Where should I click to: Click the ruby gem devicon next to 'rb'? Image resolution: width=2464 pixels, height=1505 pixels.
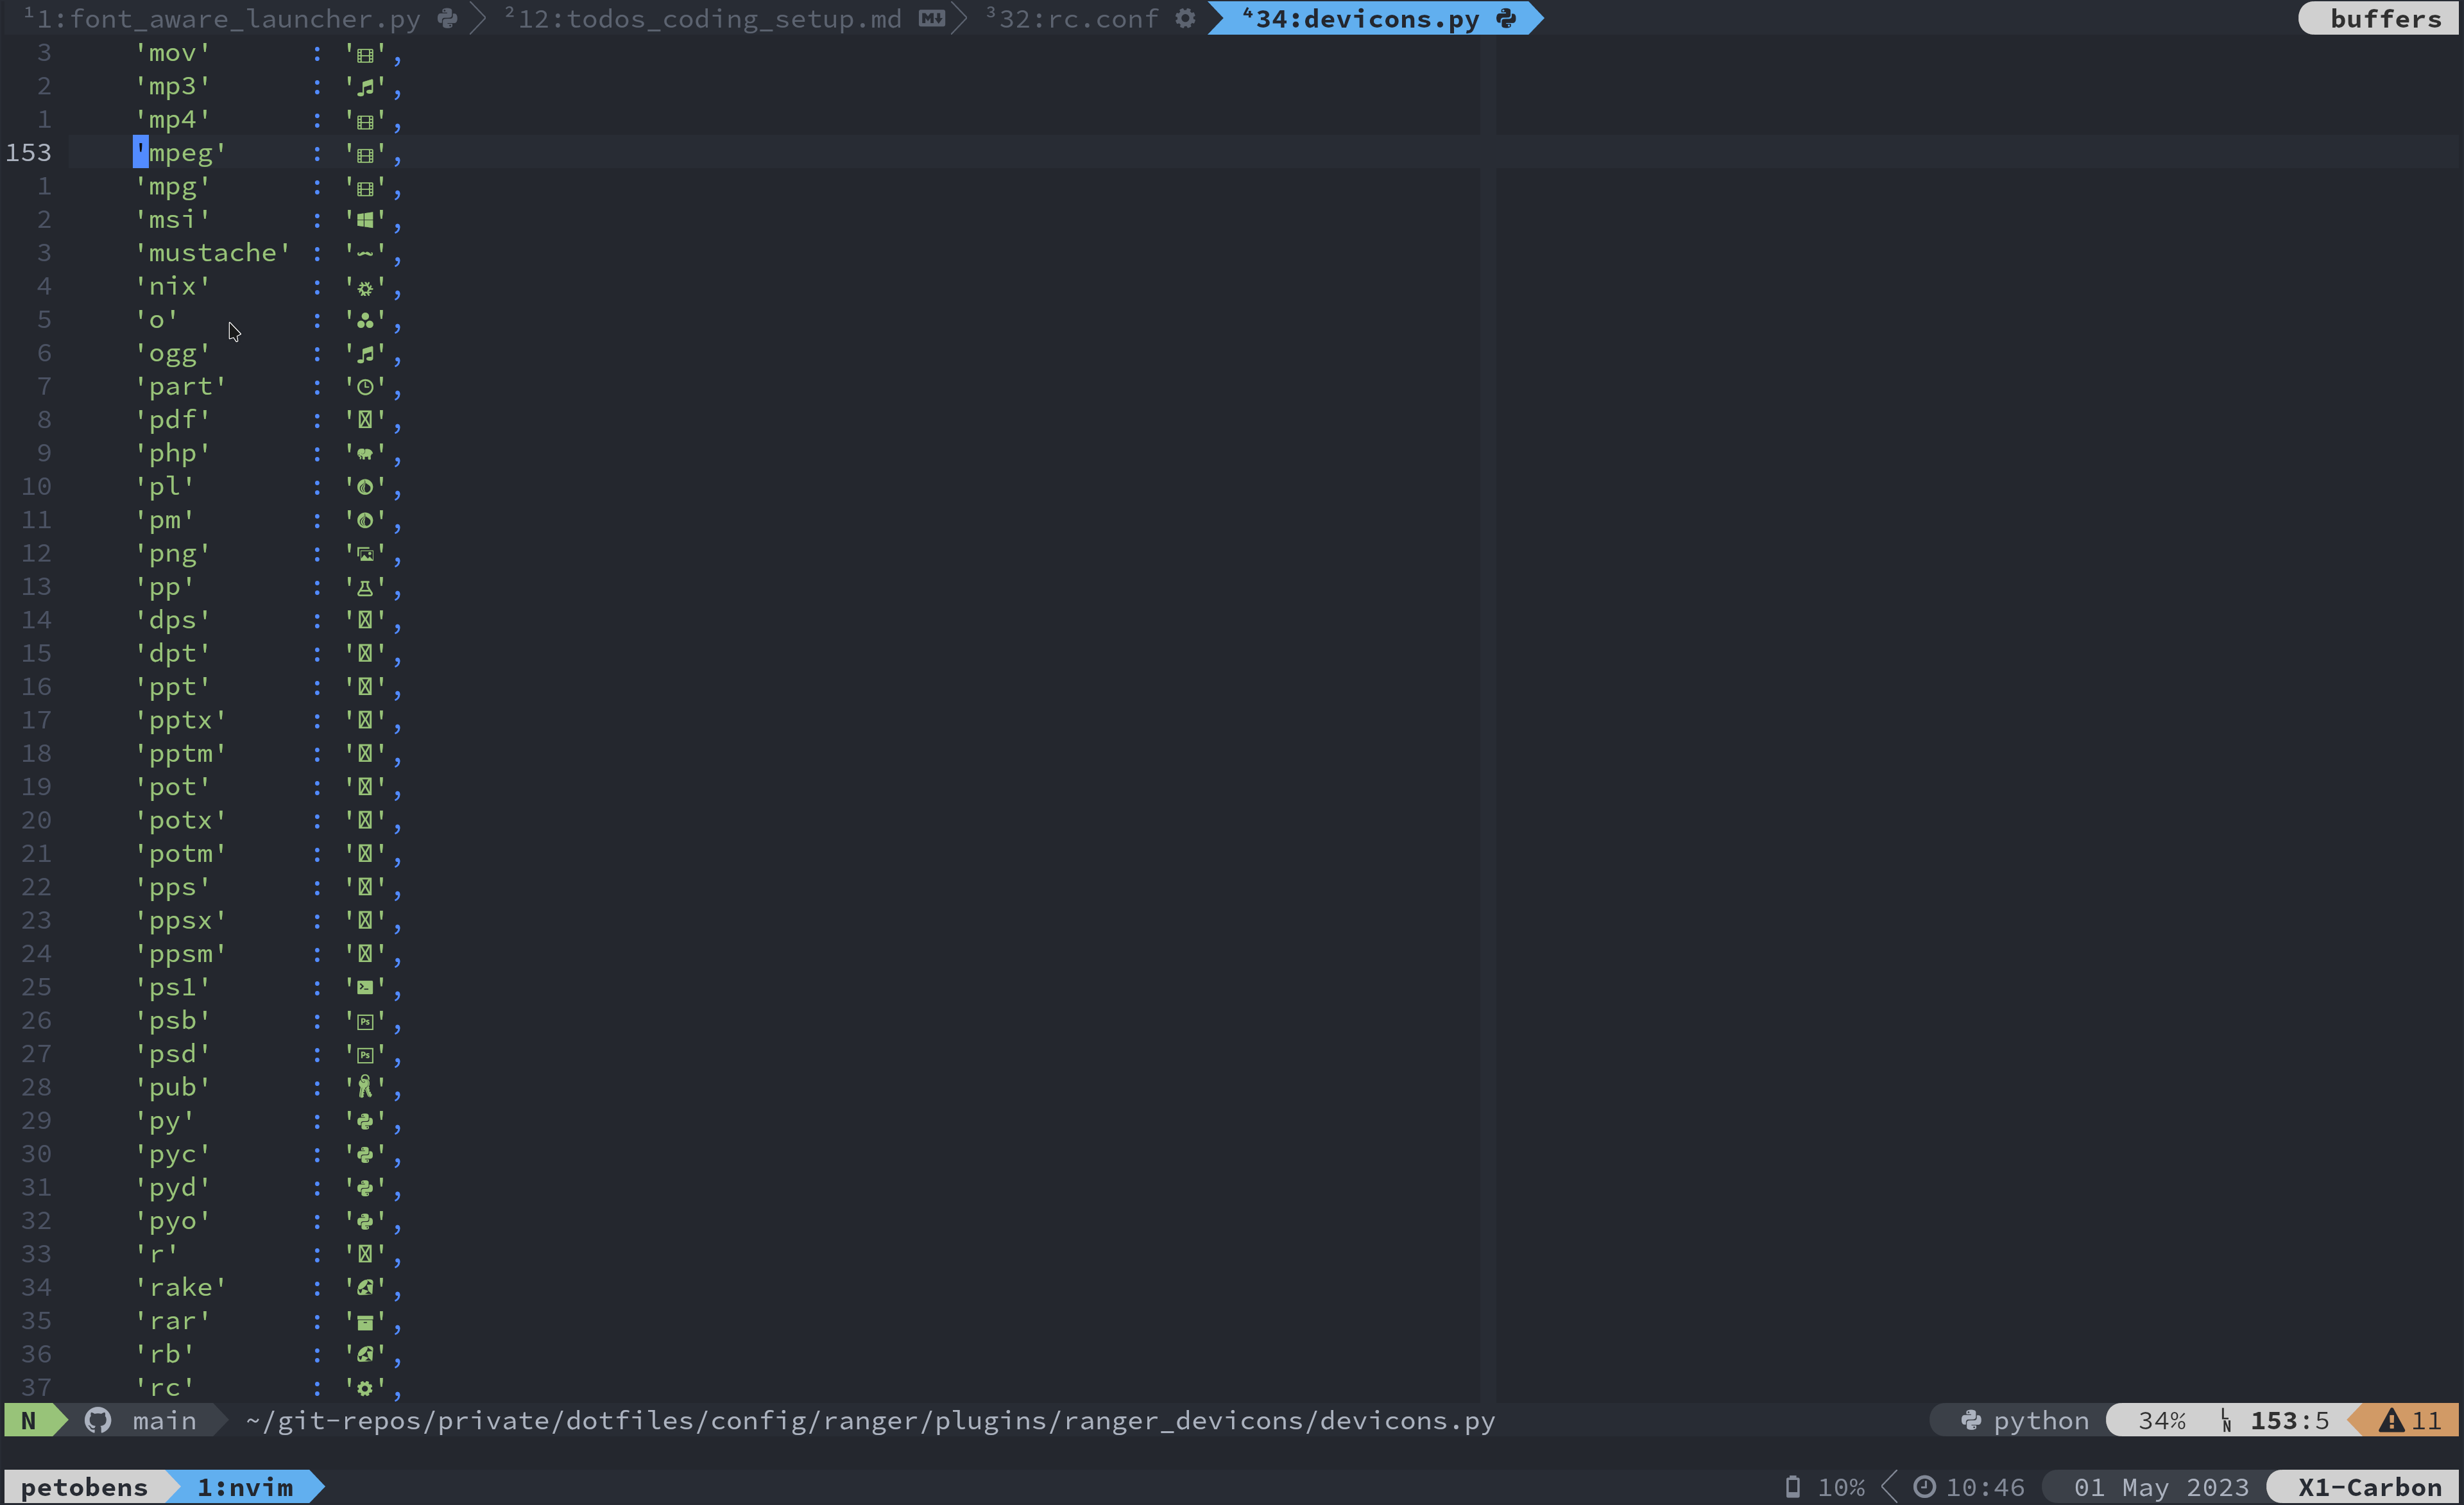(x=366, y=1354)
